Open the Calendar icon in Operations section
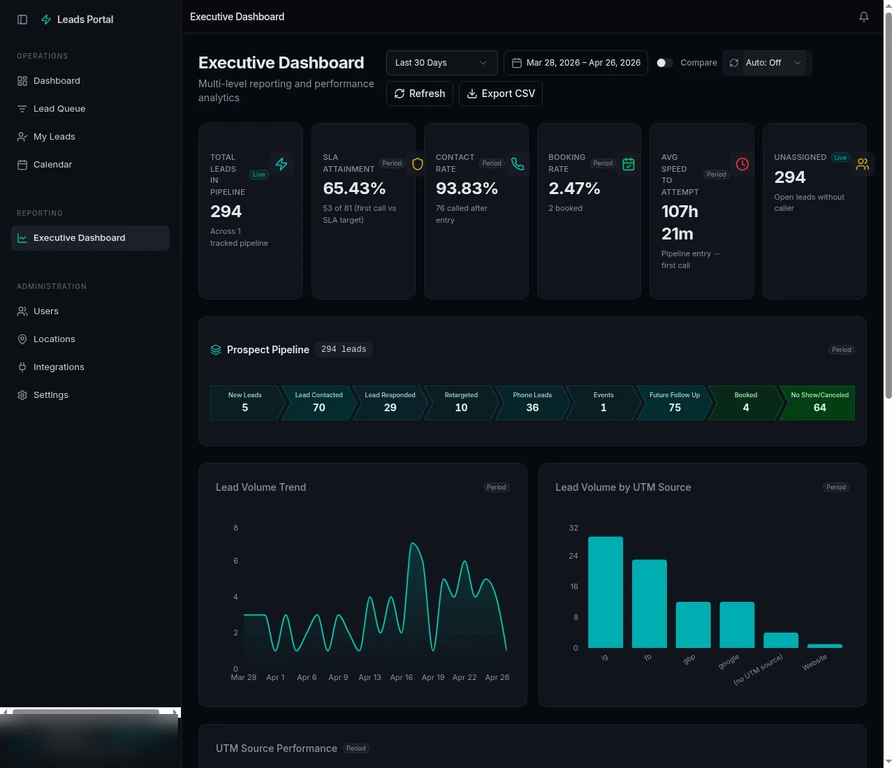The width and height of the screenshot is (894, 768). [22, 164]
